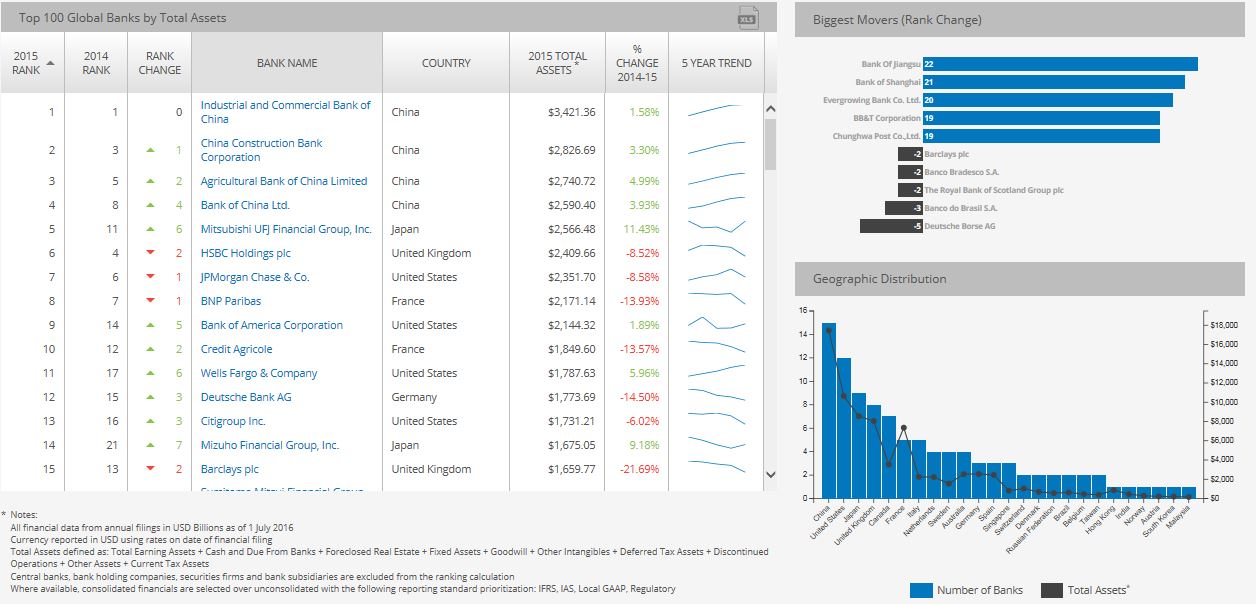The width and height of the screenshot is (1256, 604).
Task: Click the table scrollbar down arrow
Action: pos(770,474)
